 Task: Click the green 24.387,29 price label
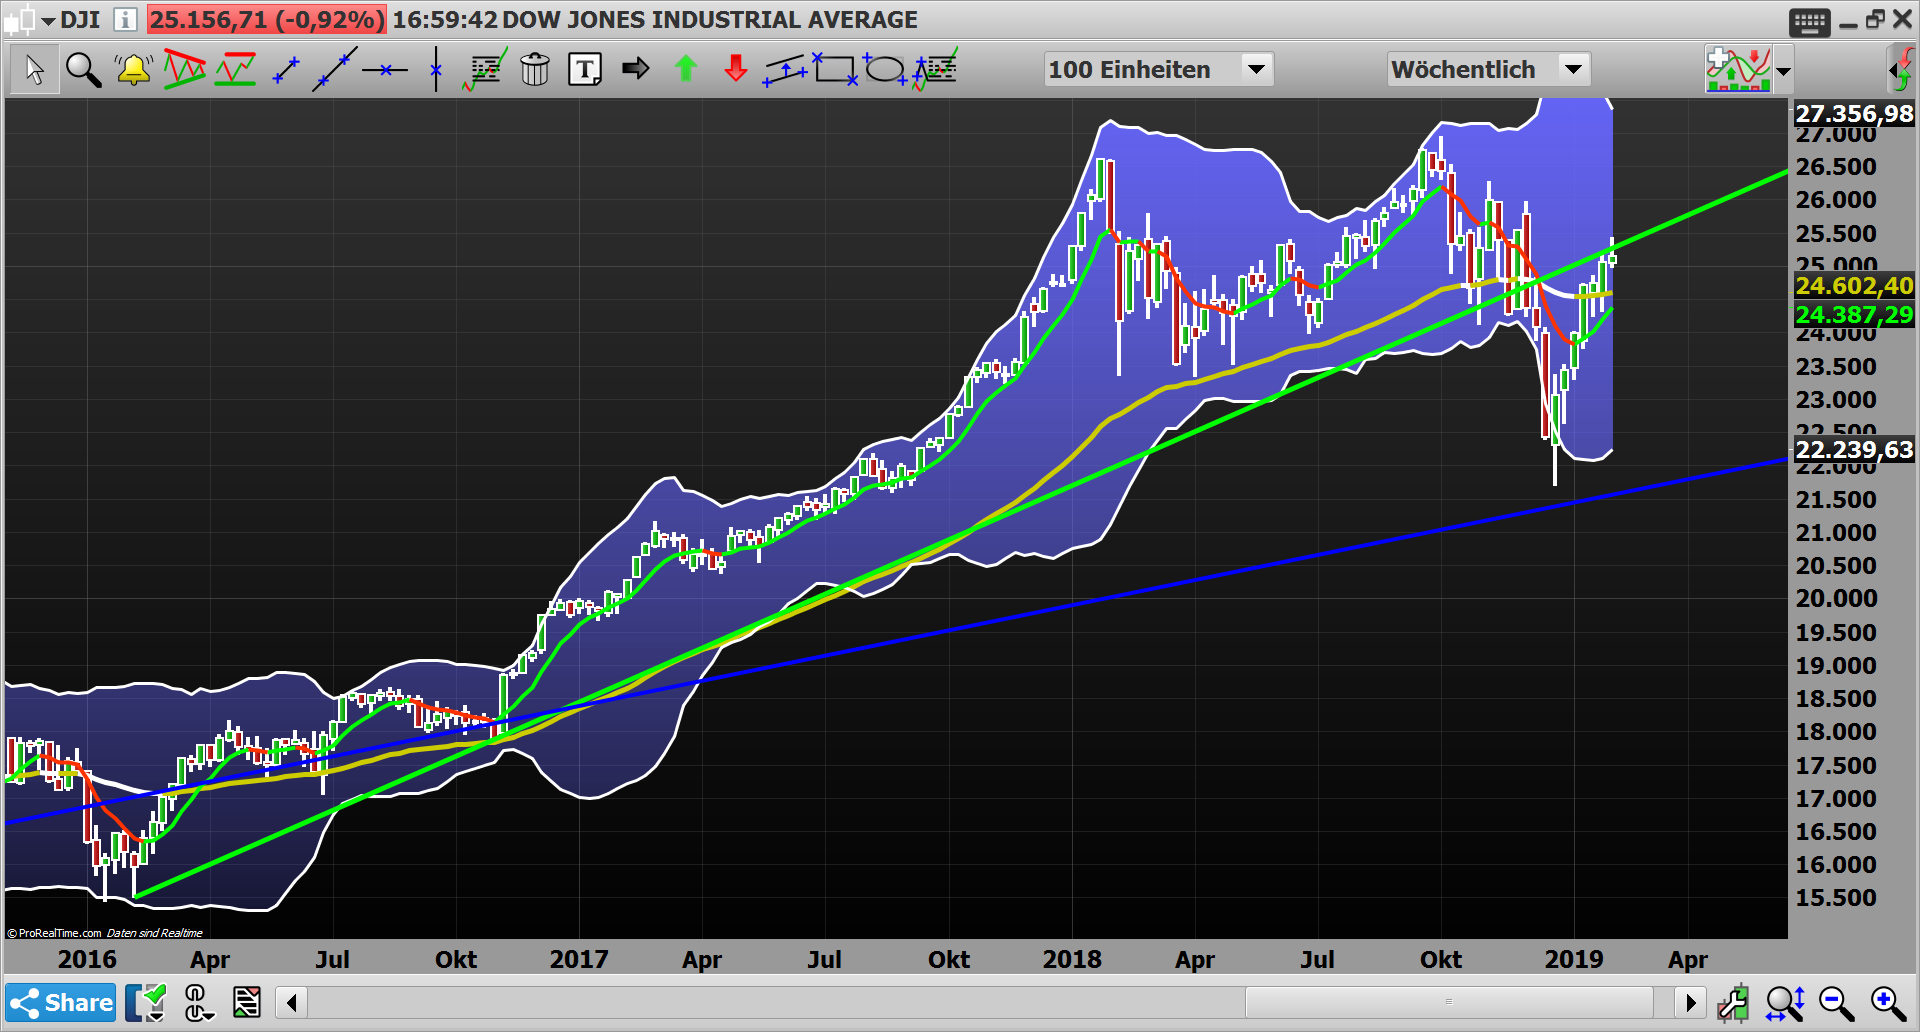tap(1854, 315)
